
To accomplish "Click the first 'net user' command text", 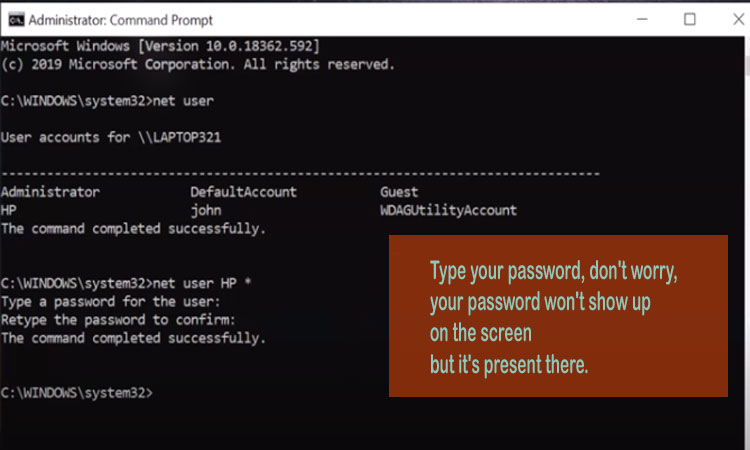I will 183,101.
